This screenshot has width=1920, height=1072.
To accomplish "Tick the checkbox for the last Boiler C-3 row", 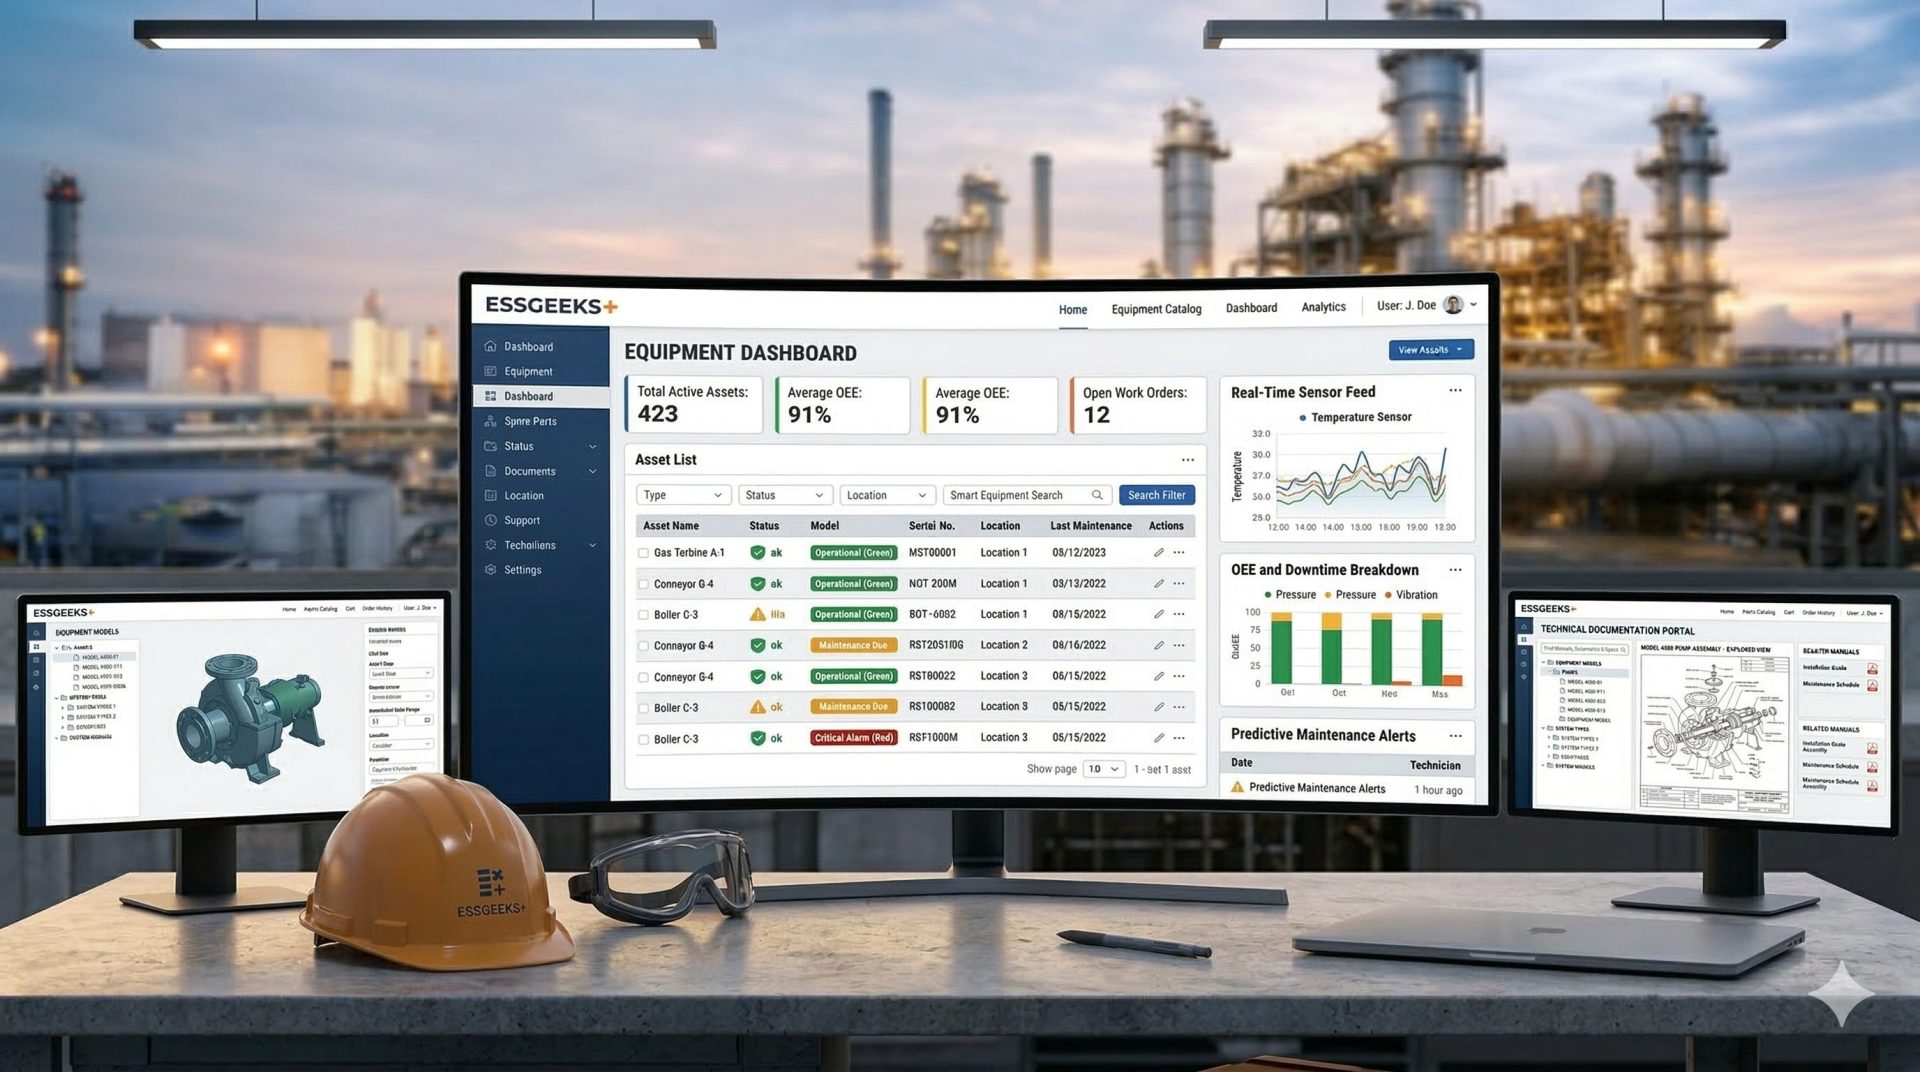I will coord(643,740).
